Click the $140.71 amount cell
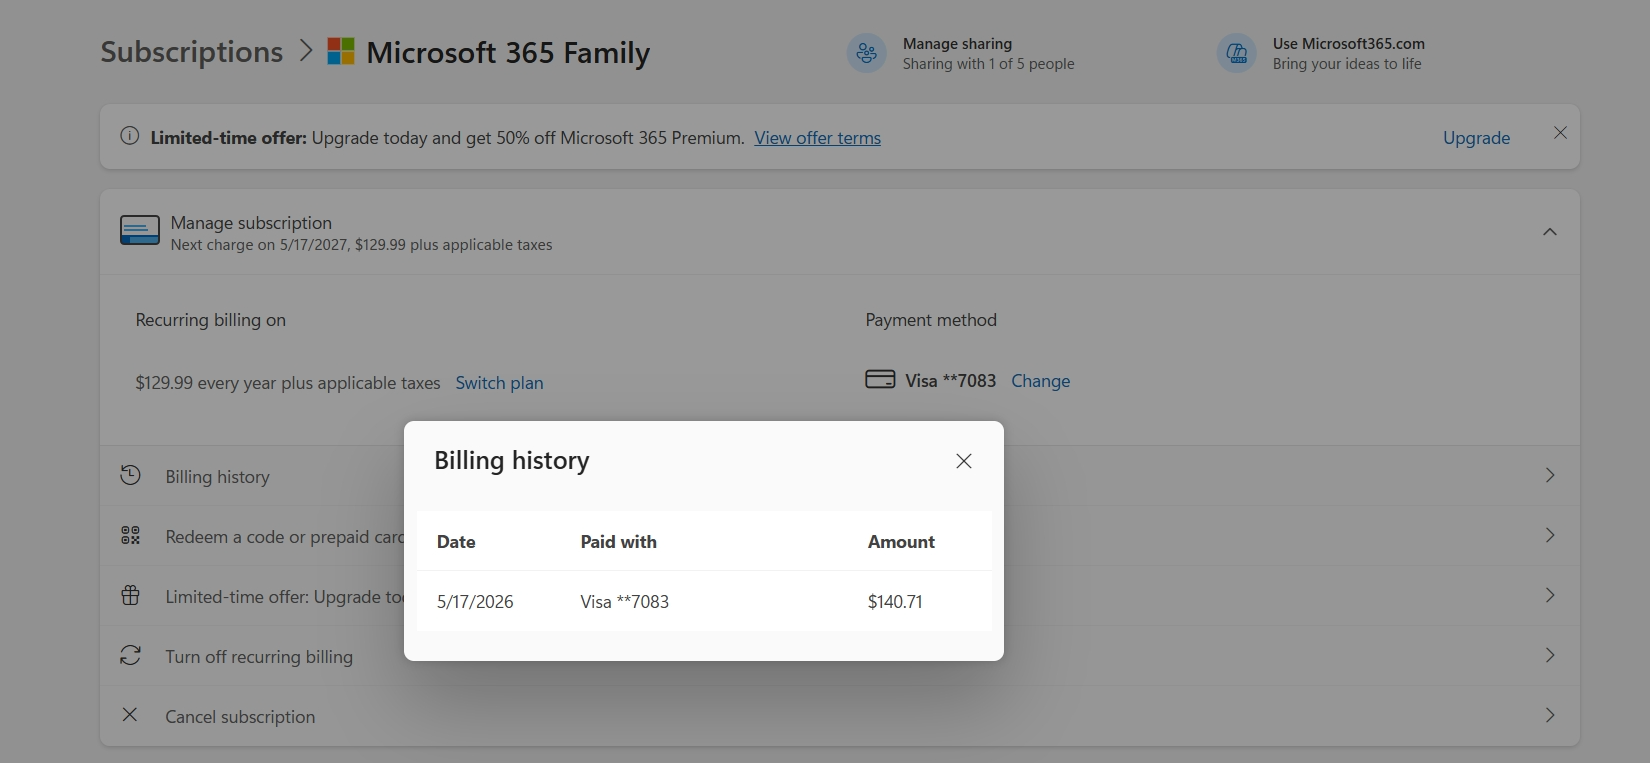The height and width of the screenshot is (763, 1650). pos(895,602)
